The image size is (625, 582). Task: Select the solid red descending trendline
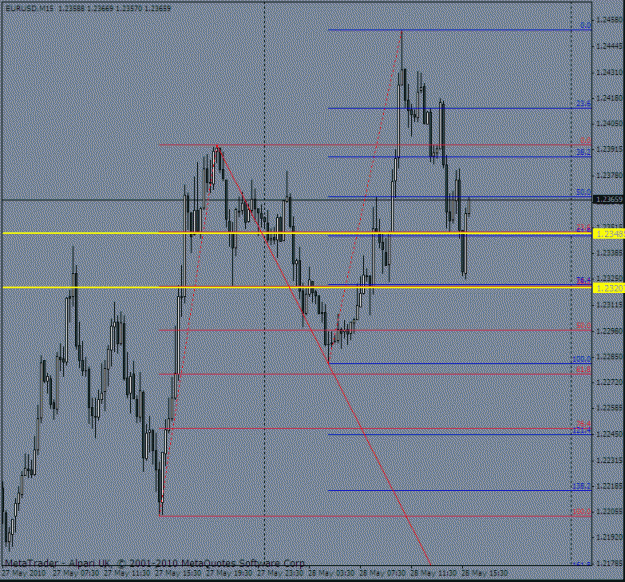(x=324, y=355)
